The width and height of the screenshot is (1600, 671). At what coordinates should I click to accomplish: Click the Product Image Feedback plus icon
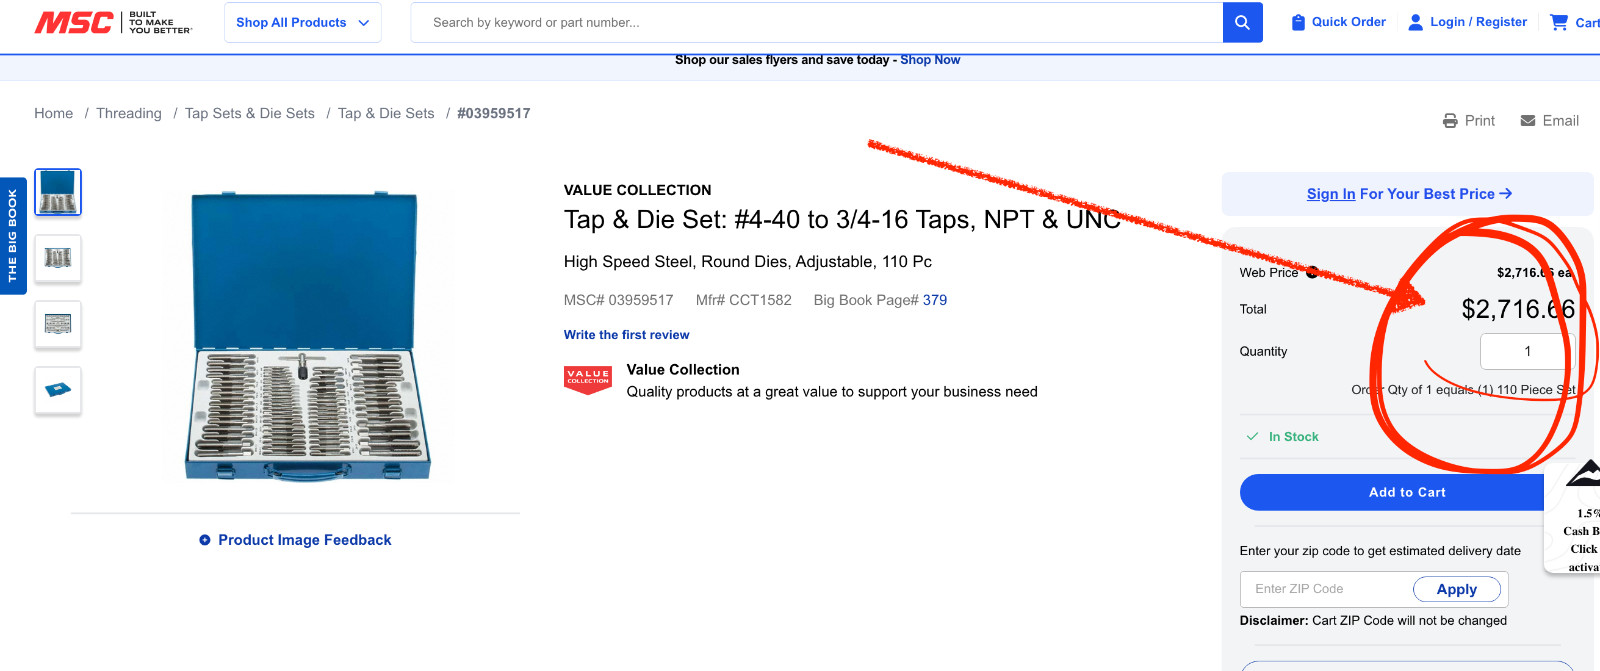205,540
